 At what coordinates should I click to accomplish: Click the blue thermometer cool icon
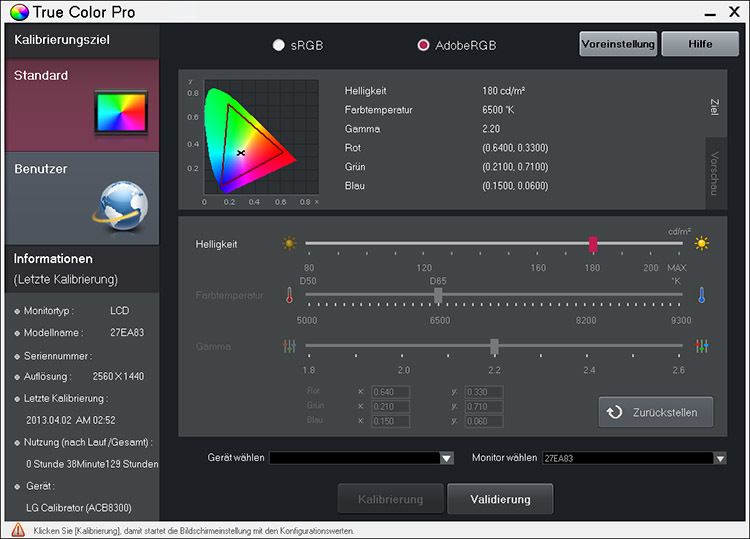coord(701,295)
